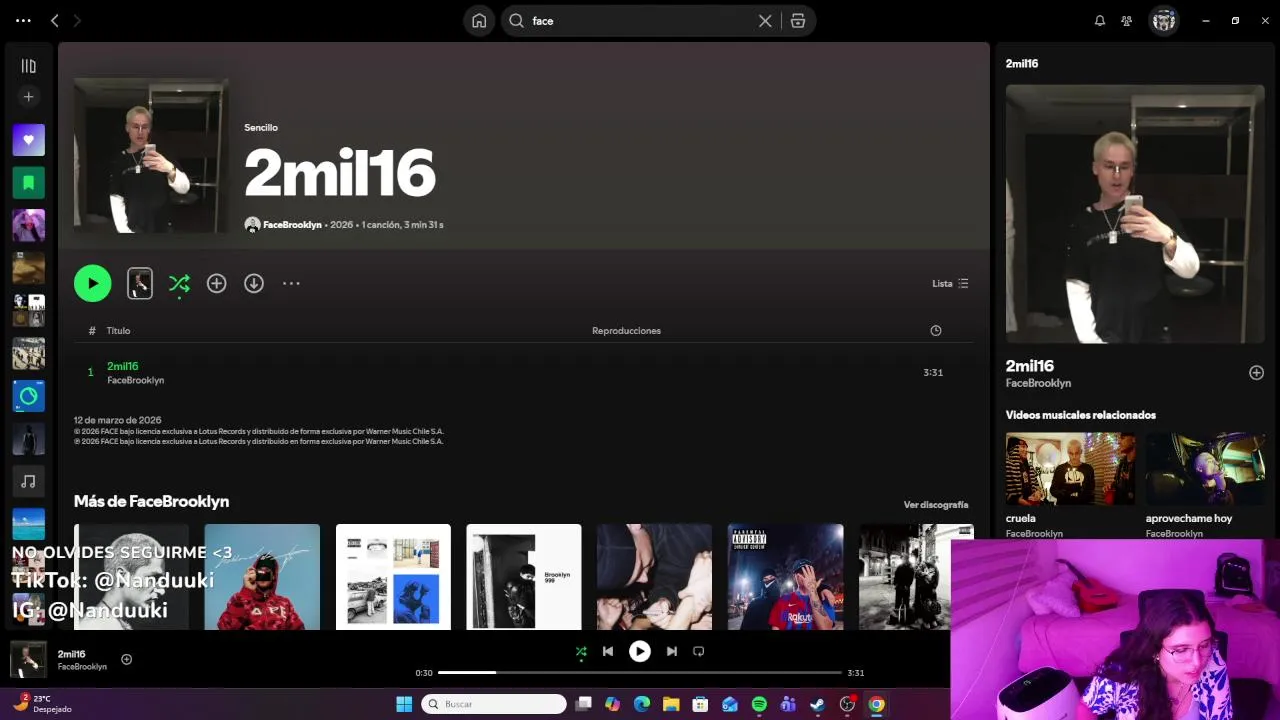The height and width of the screenshot is (720, 1280).
Task: Skip to the previous track
Action: (x=607, y=651)
